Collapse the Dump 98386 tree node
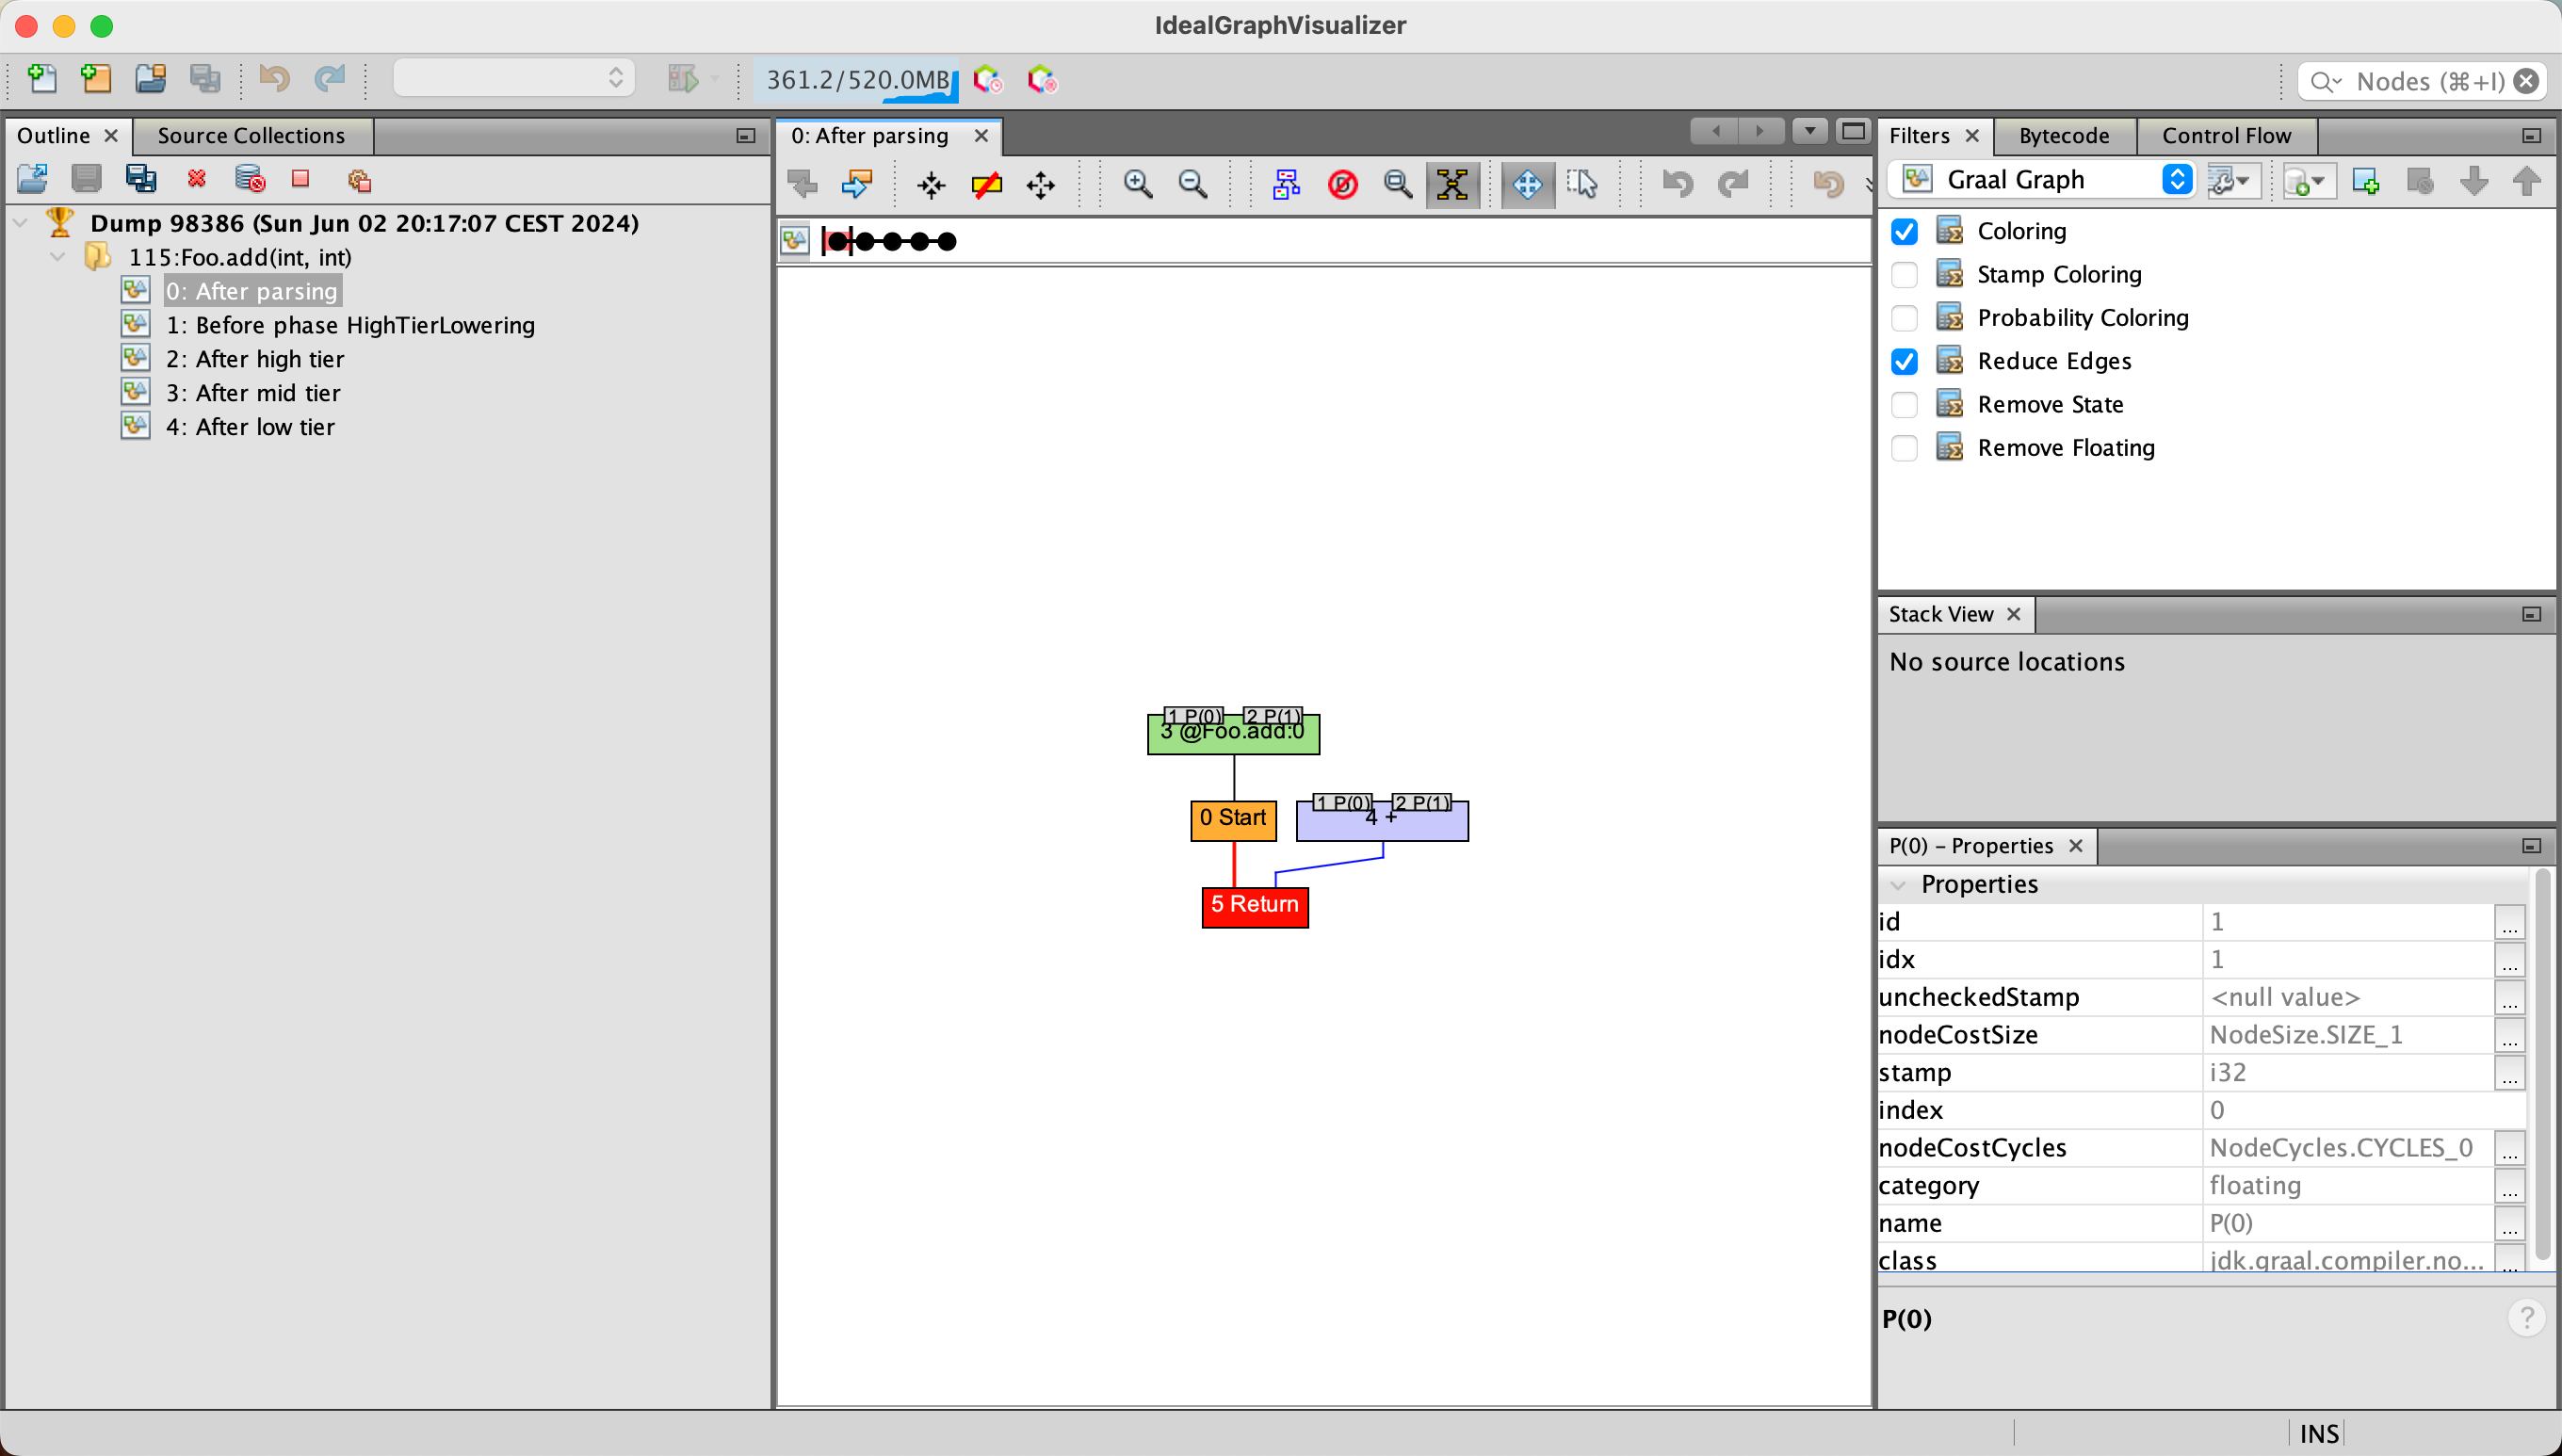 (x=20, y=222)
